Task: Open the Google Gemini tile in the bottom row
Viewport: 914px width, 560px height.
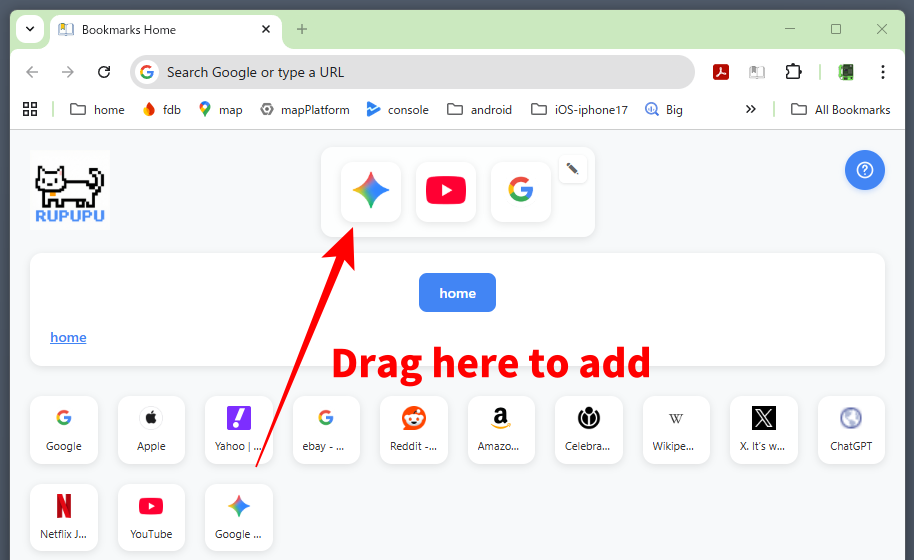Action: coord(238,517)
